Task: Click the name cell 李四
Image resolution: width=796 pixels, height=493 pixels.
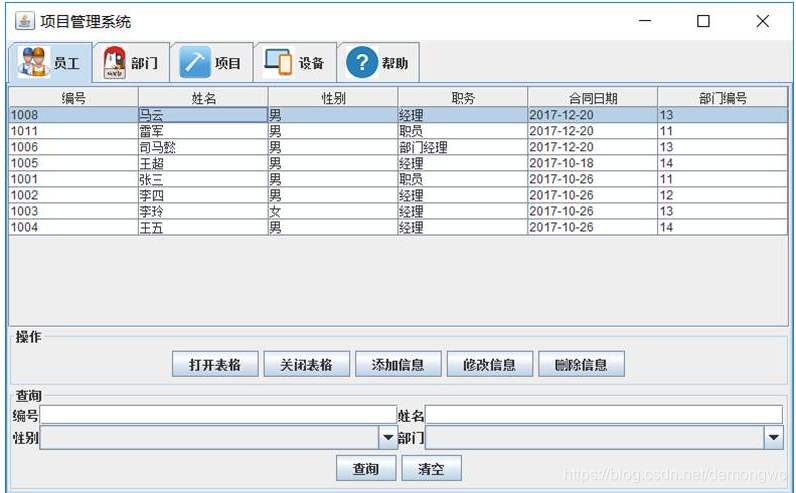Action: pos(203,195)
